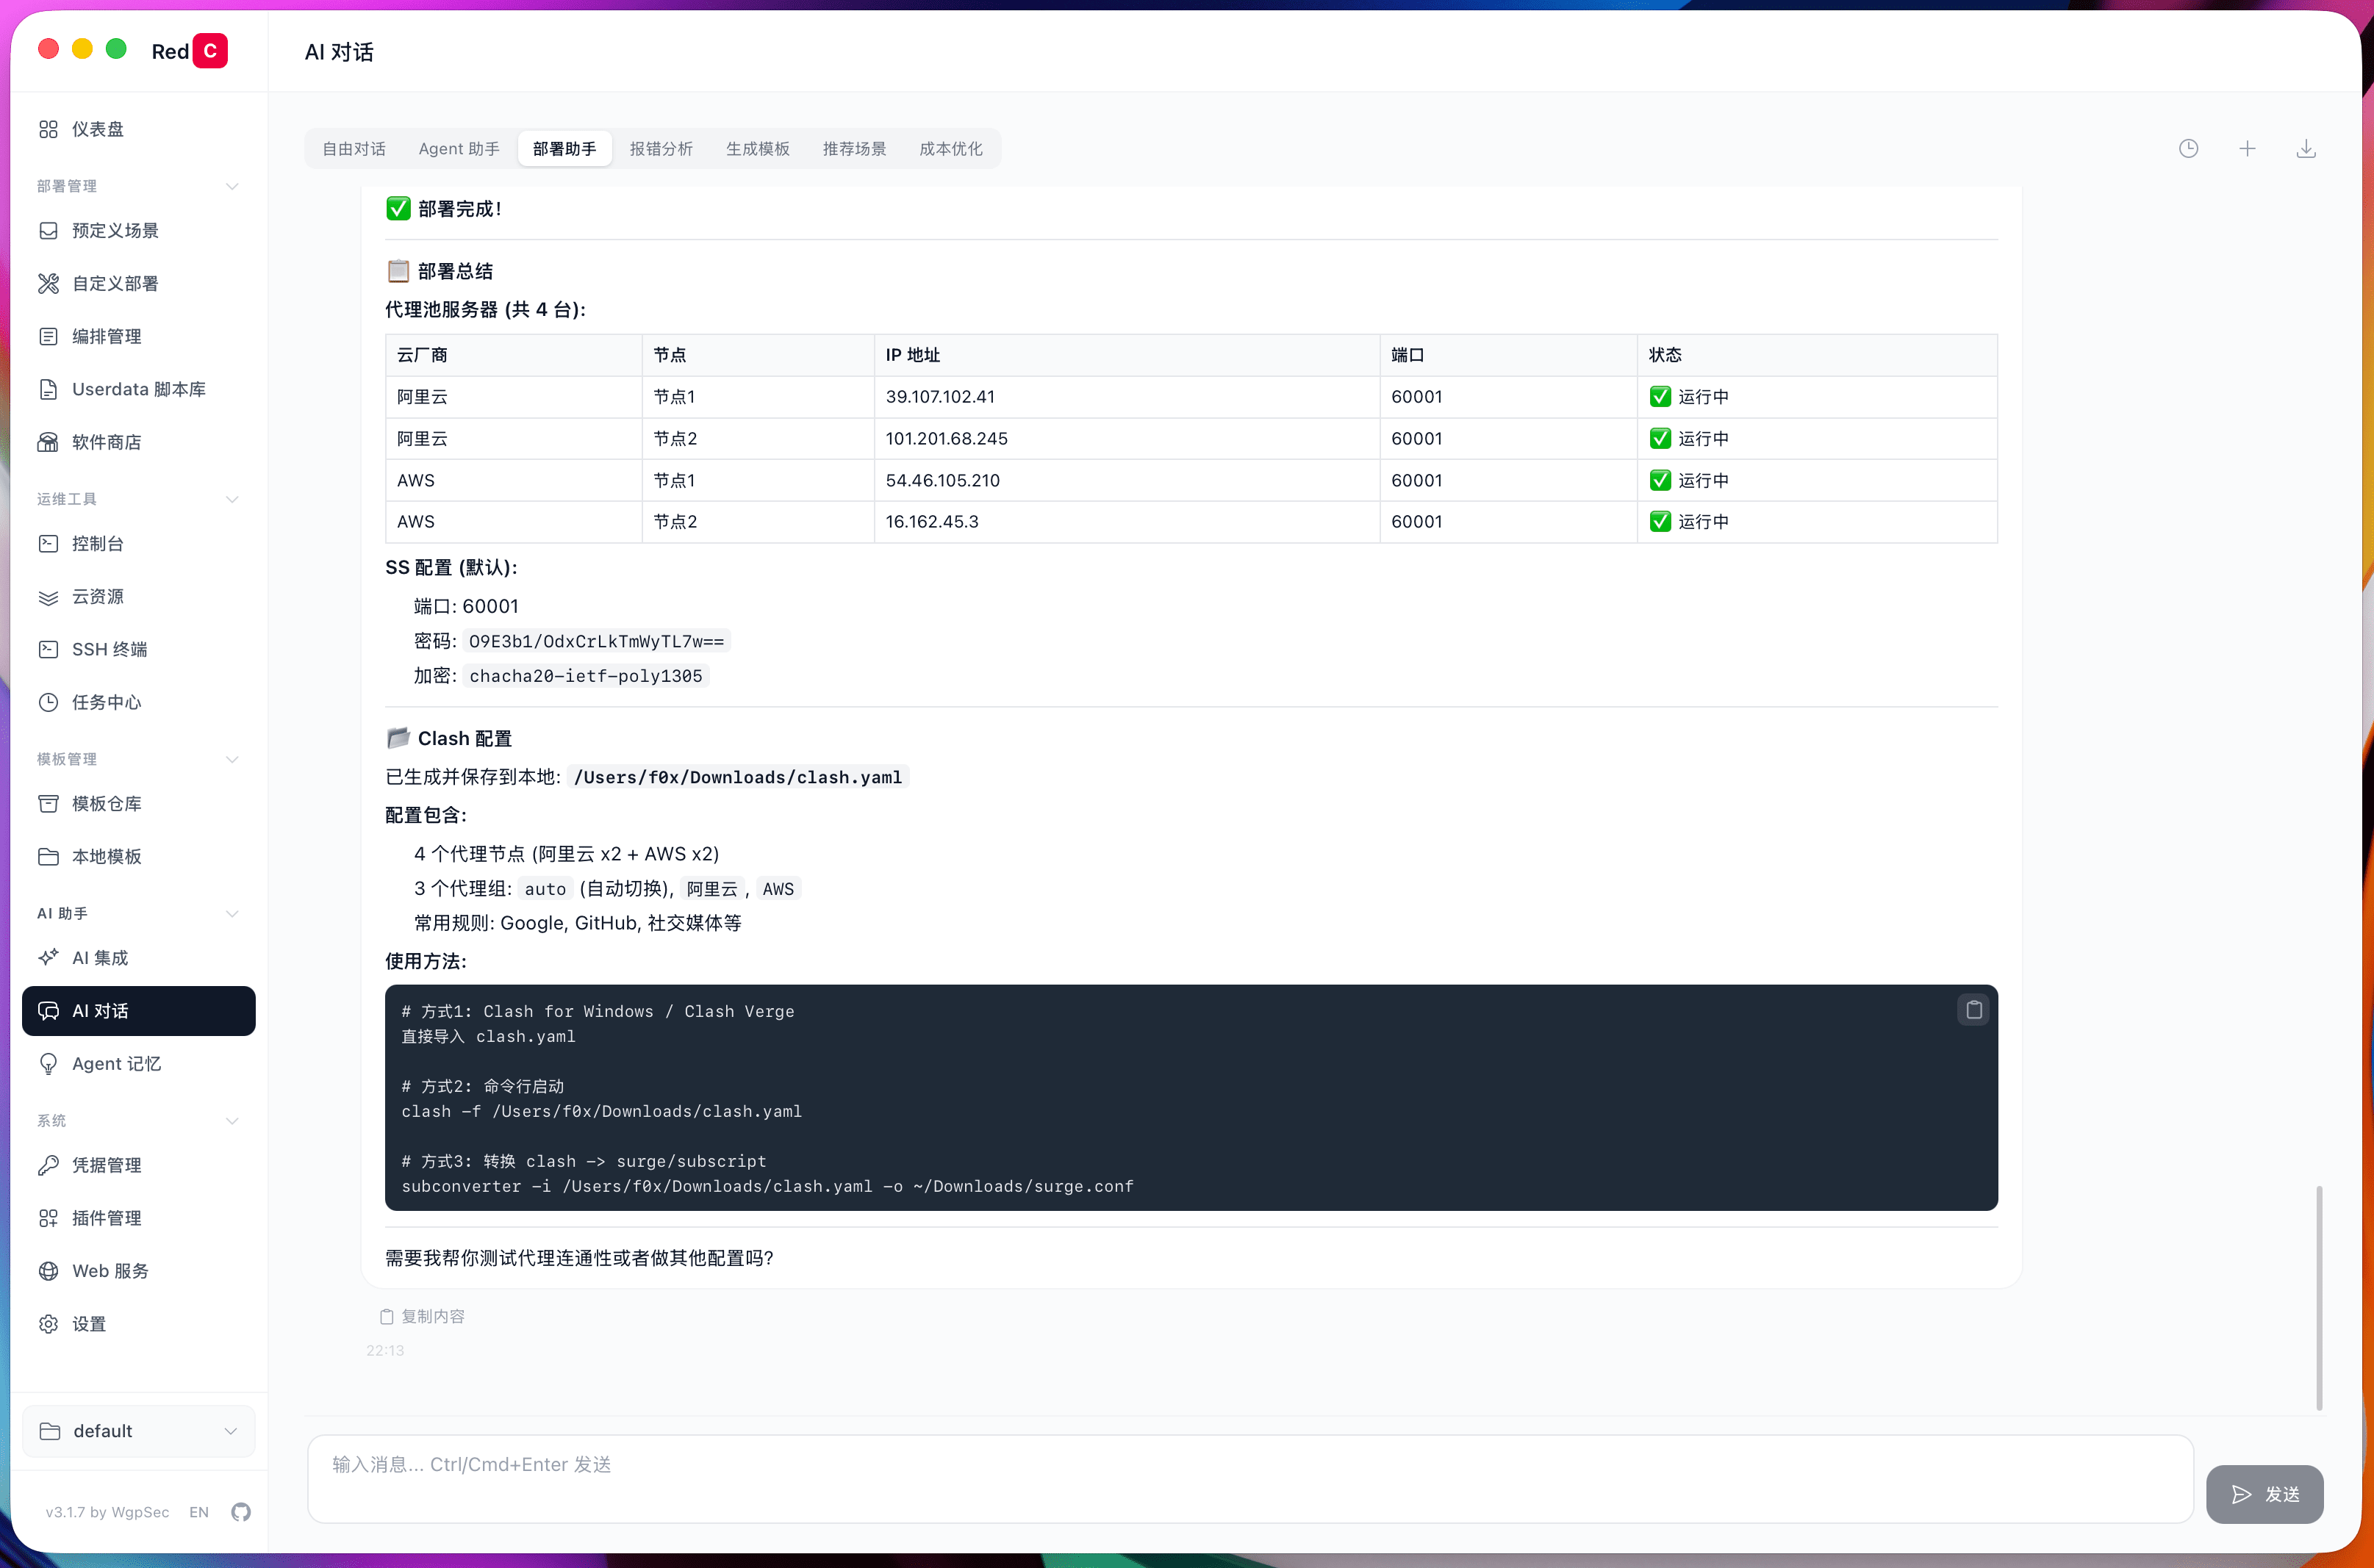2374x1568 pixels.
Task: Click the /Users/f0x/Downloads/clash.yaml path
Action: point(738,777)
